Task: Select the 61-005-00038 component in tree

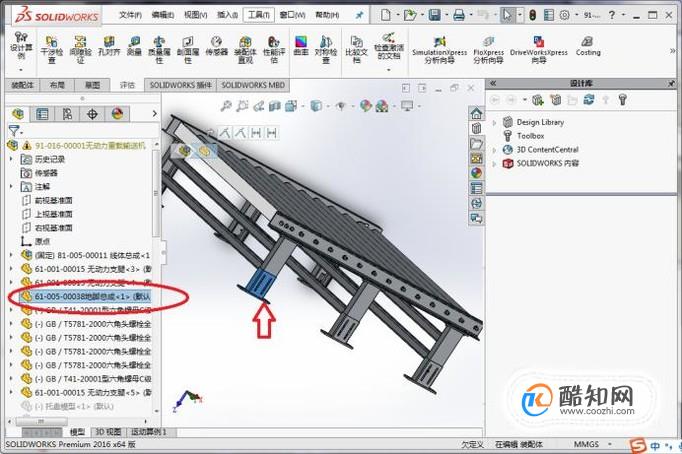Action: coord(86,297)
